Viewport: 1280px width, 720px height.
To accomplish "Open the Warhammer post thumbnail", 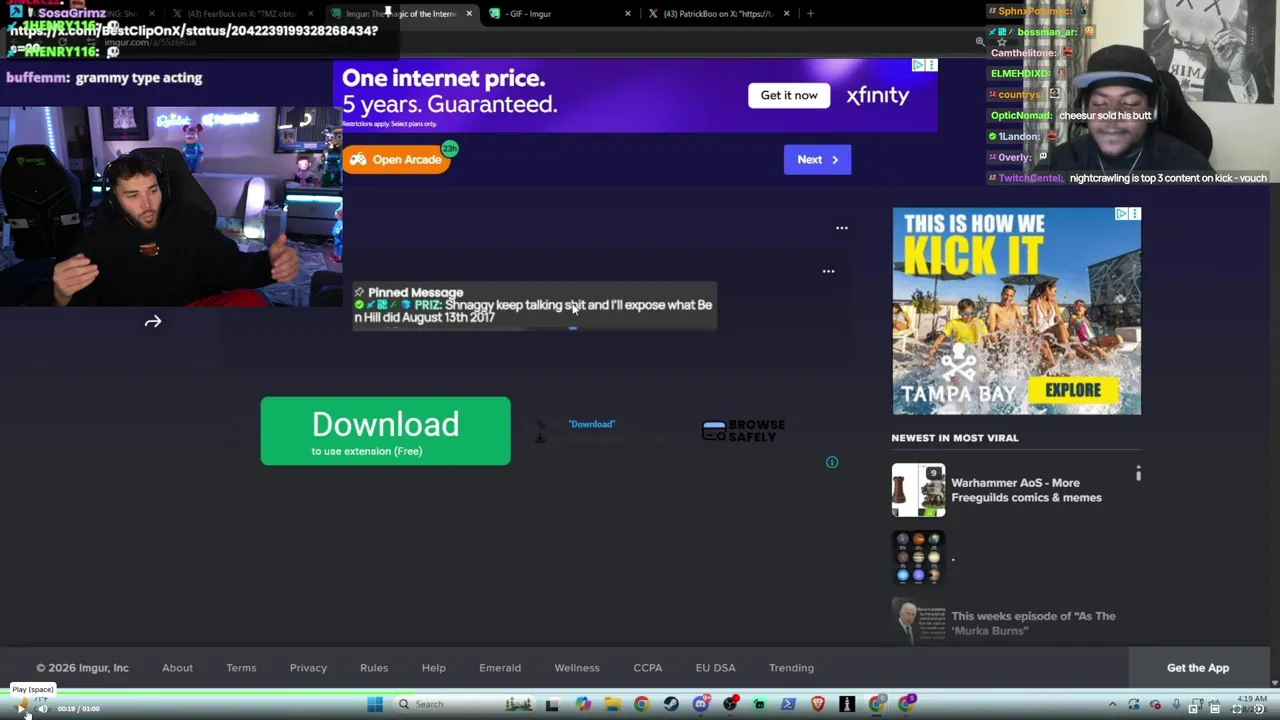I will pos(918,490).
